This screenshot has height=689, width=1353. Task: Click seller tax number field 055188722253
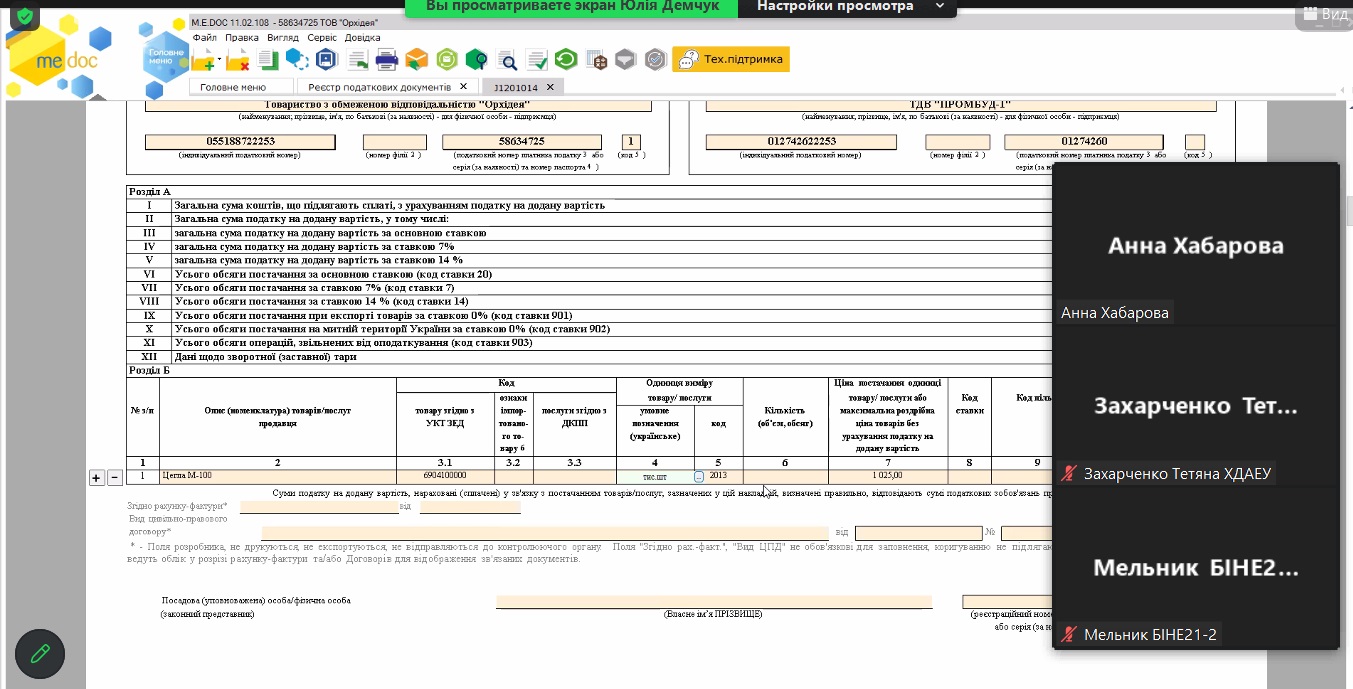pyautogui.click(x=240, y=142)
